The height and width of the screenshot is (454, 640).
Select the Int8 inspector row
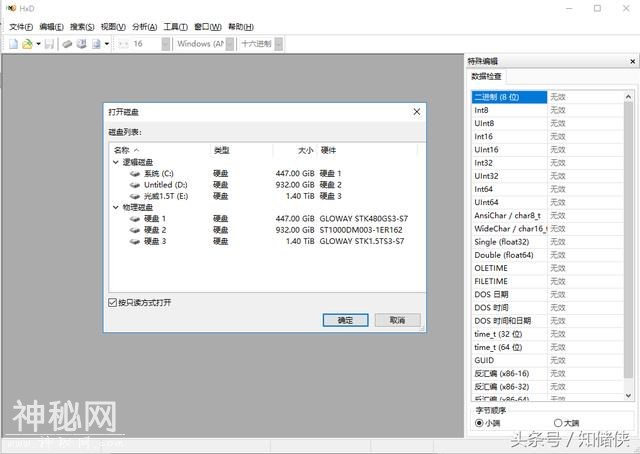(547, 110)
